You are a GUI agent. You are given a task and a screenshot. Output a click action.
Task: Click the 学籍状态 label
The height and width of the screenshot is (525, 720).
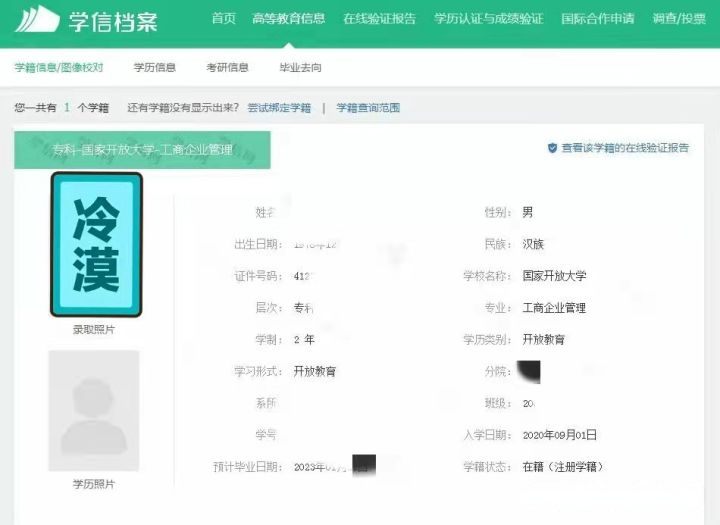coord(487,467)
